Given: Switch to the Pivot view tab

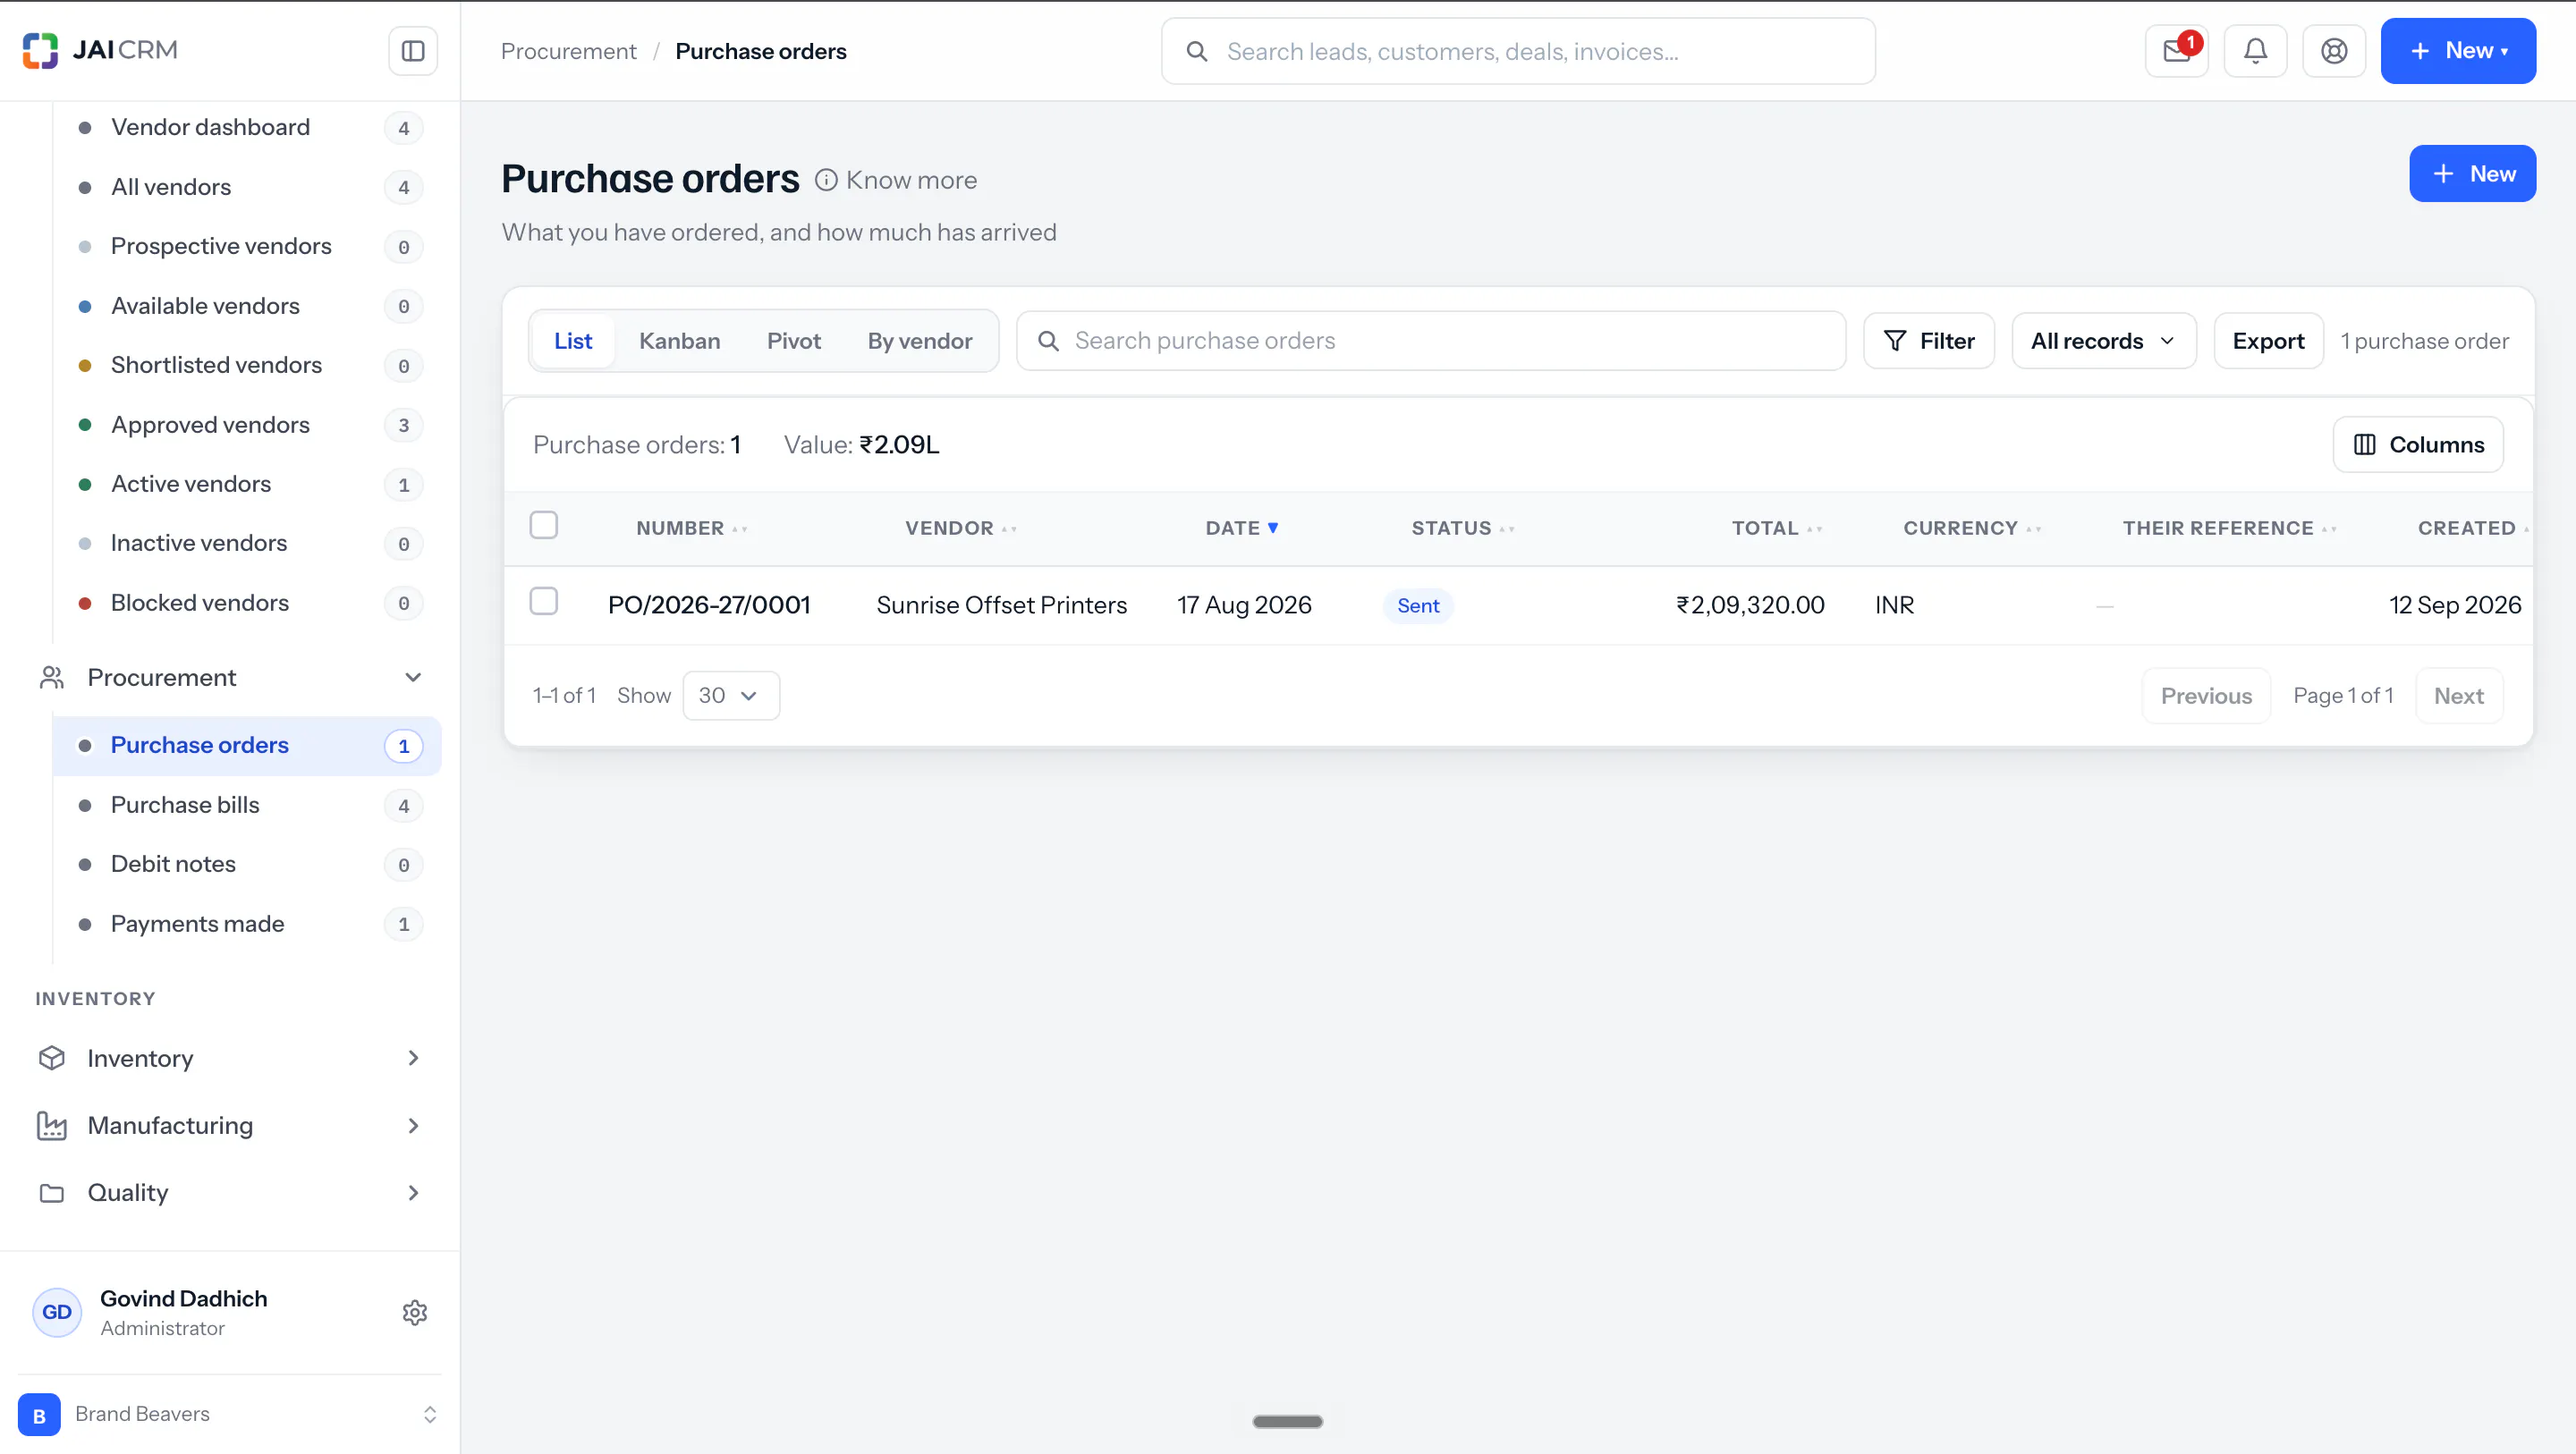Looking at the screenshot, I should (x=793, y=341).
